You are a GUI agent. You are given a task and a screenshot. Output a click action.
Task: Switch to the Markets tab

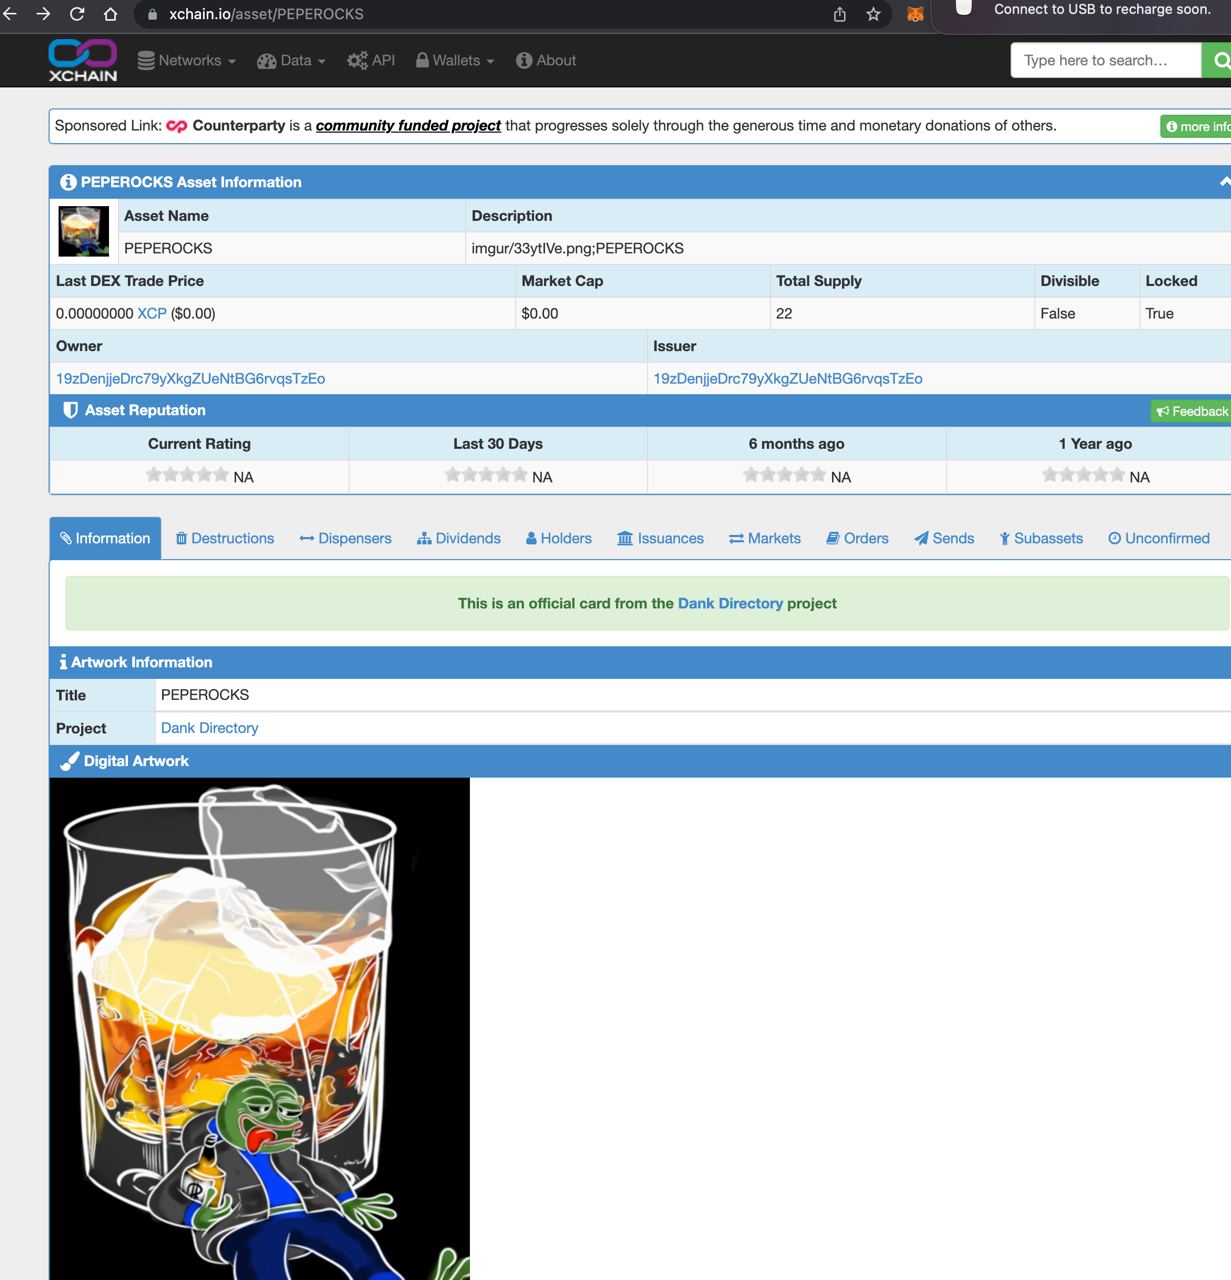pos(765,538)
